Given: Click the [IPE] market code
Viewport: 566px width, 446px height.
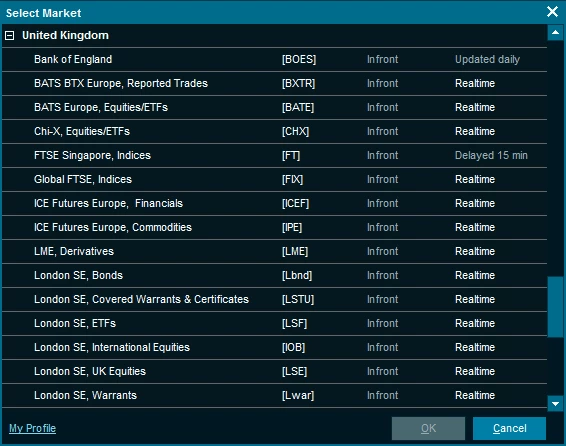Looking at the screenshot, I should coord(292,227).
